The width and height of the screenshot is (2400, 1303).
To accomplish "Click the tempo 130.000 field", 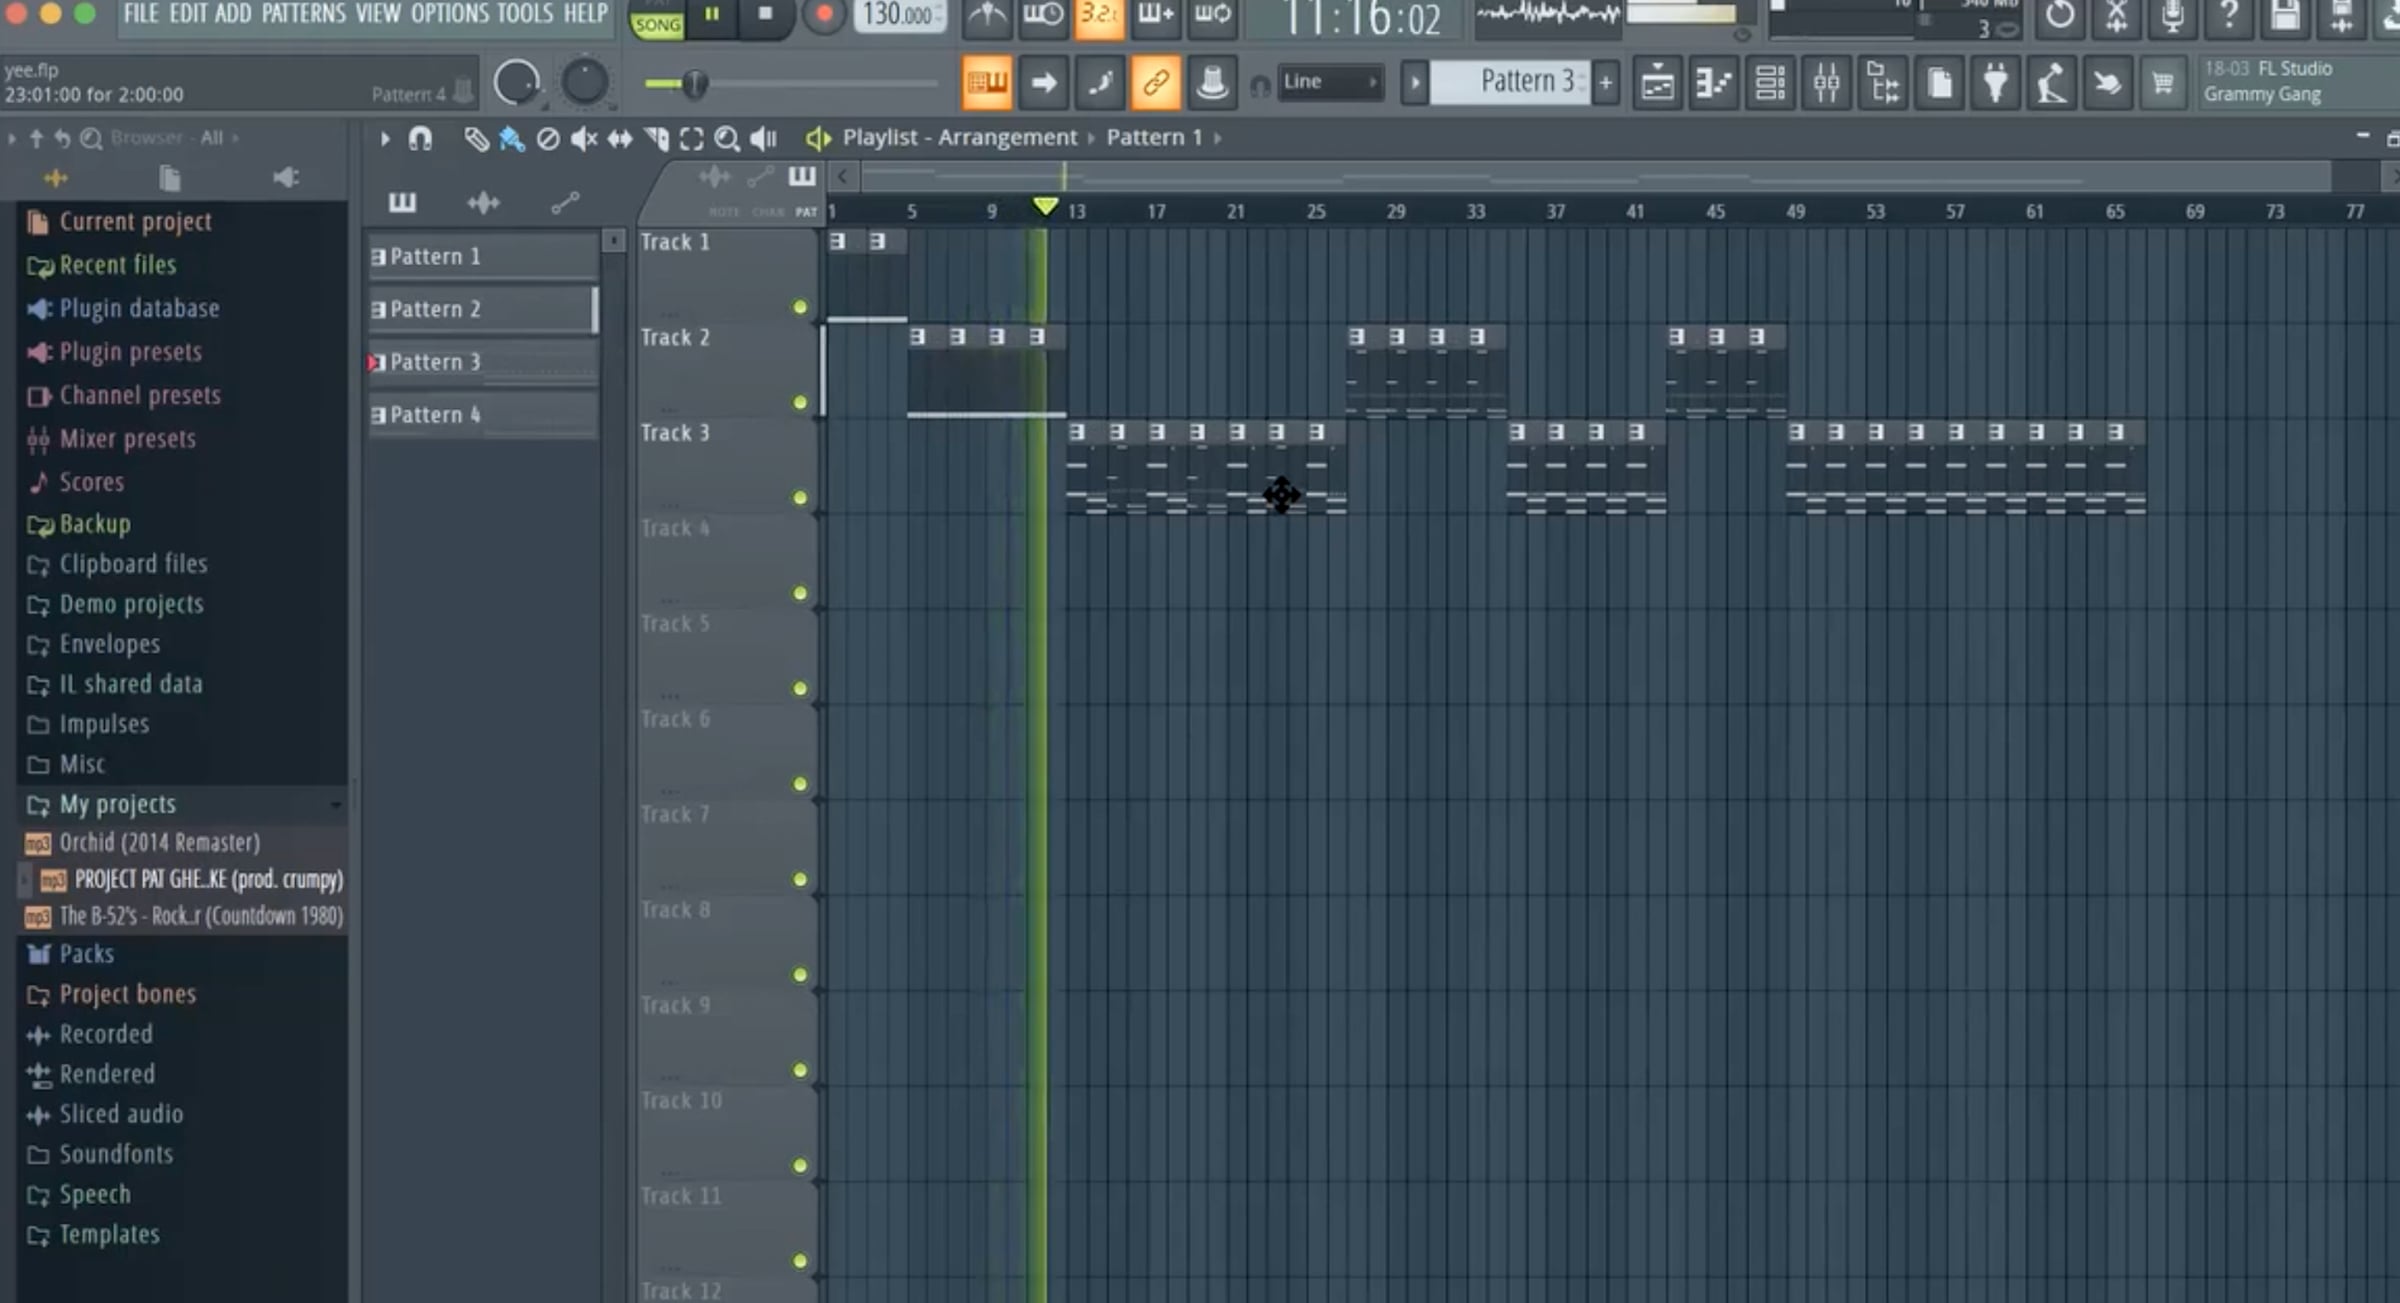I will click(x=898, y=15).
